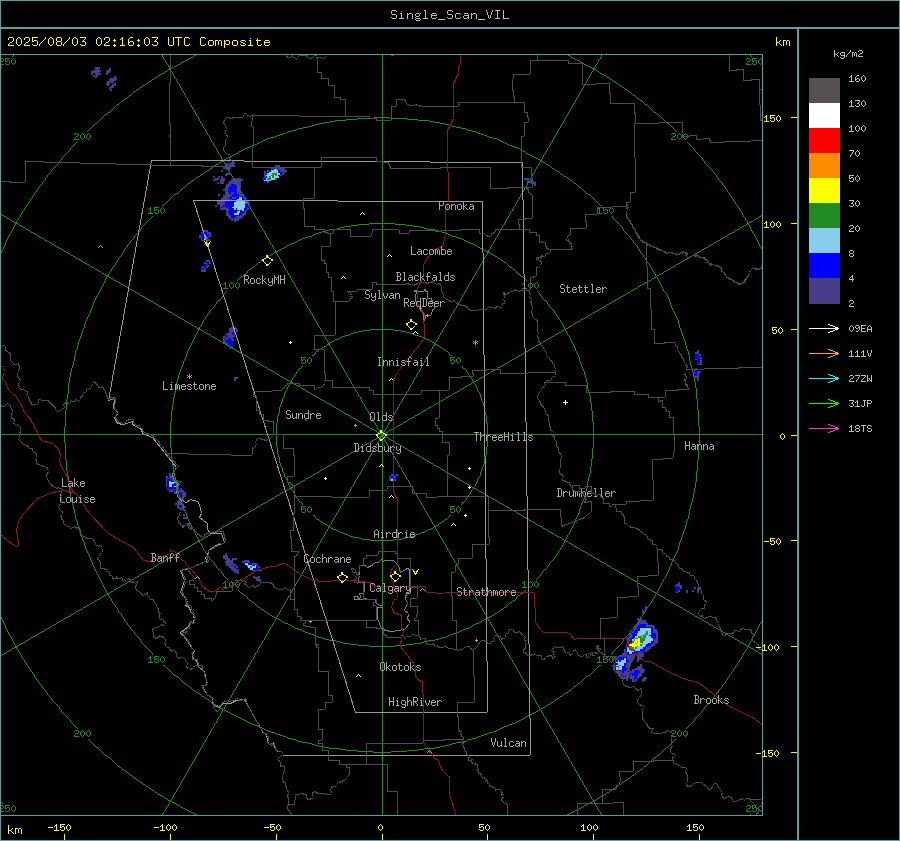The height and width of the screenshot is (841, 900).
Task: Click the Airdrie city label
Action: pyautogui.click(x=394, y=534)
